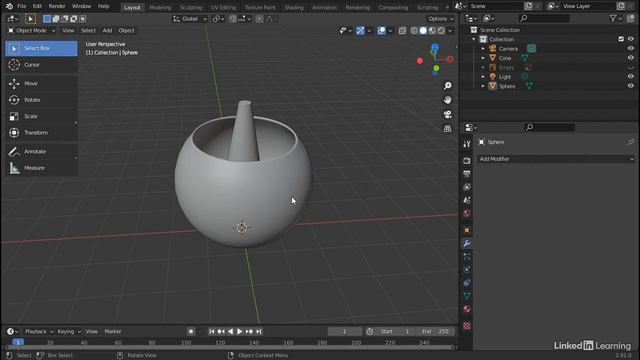Viewport: 640px width, 360px height.
Task: Open the Keying dropdown in timeline
Action: [69, 331]
